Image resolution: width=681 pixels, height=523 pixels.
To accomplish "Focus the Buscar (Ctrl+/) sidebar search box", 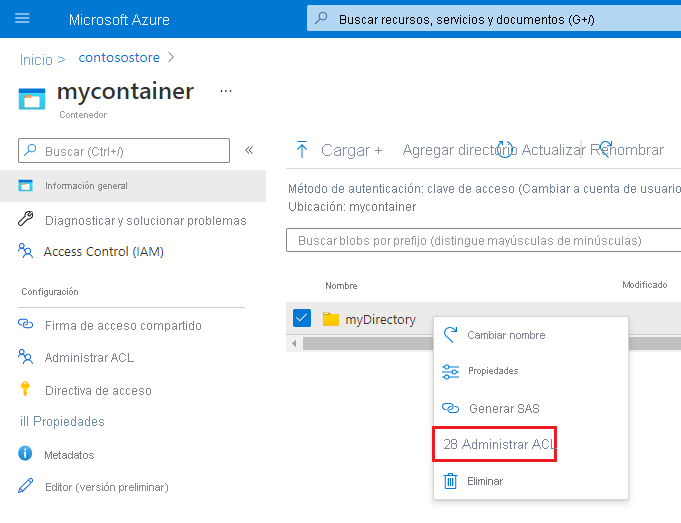I will pyautogui.click(x=124, y=151).
